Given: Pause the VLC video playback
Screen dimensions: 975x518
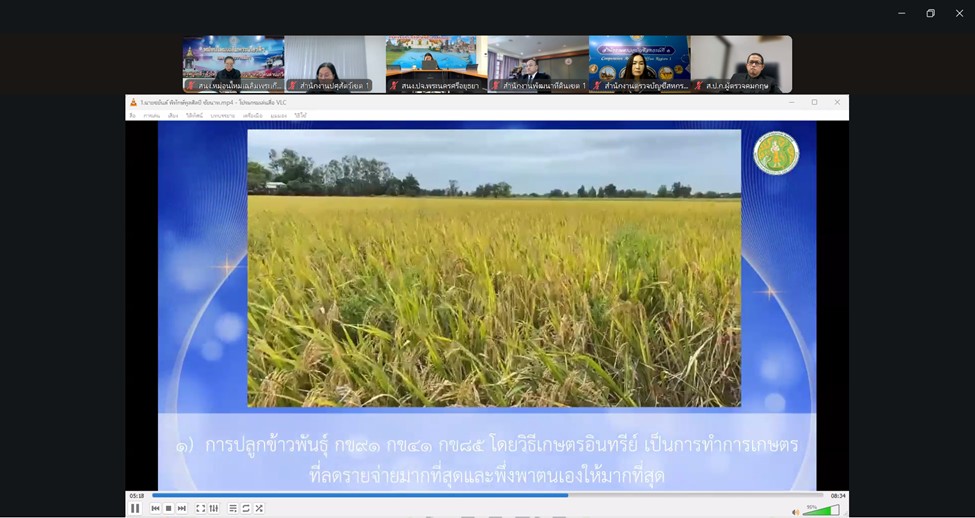Looking at the screenshot, I should pos(135,509).
